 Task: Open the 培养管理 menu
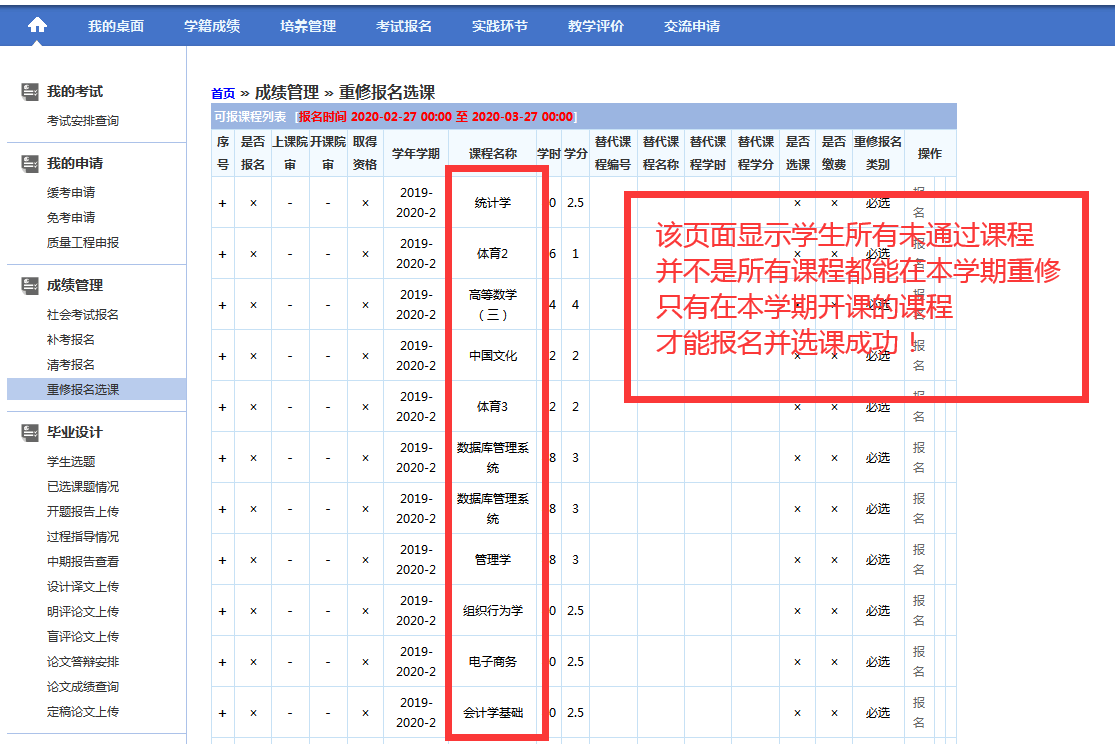[308, 26]
